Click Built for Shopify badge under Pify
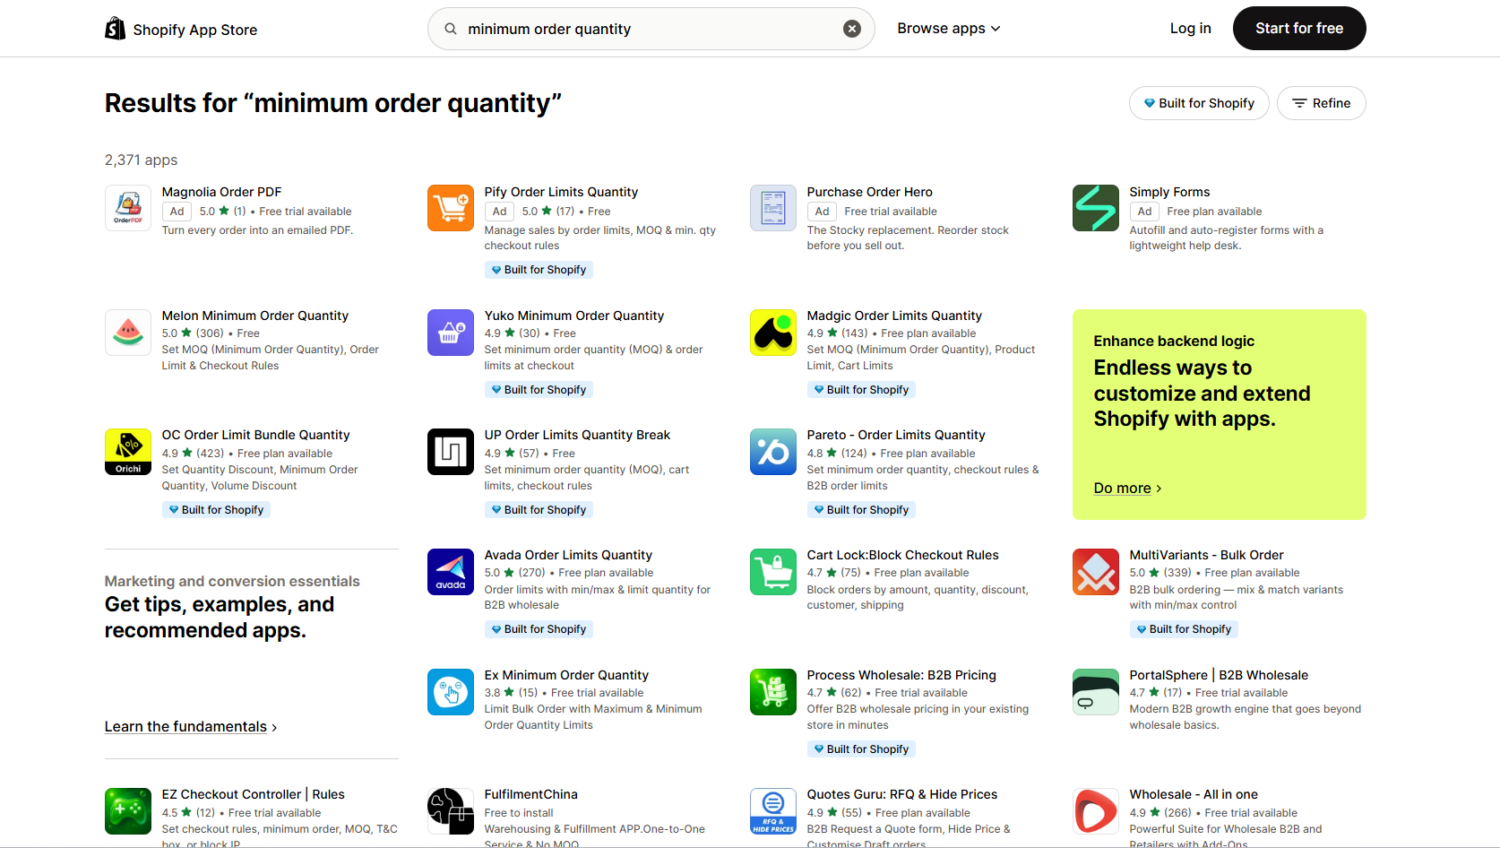 click(x=539, y=270)
